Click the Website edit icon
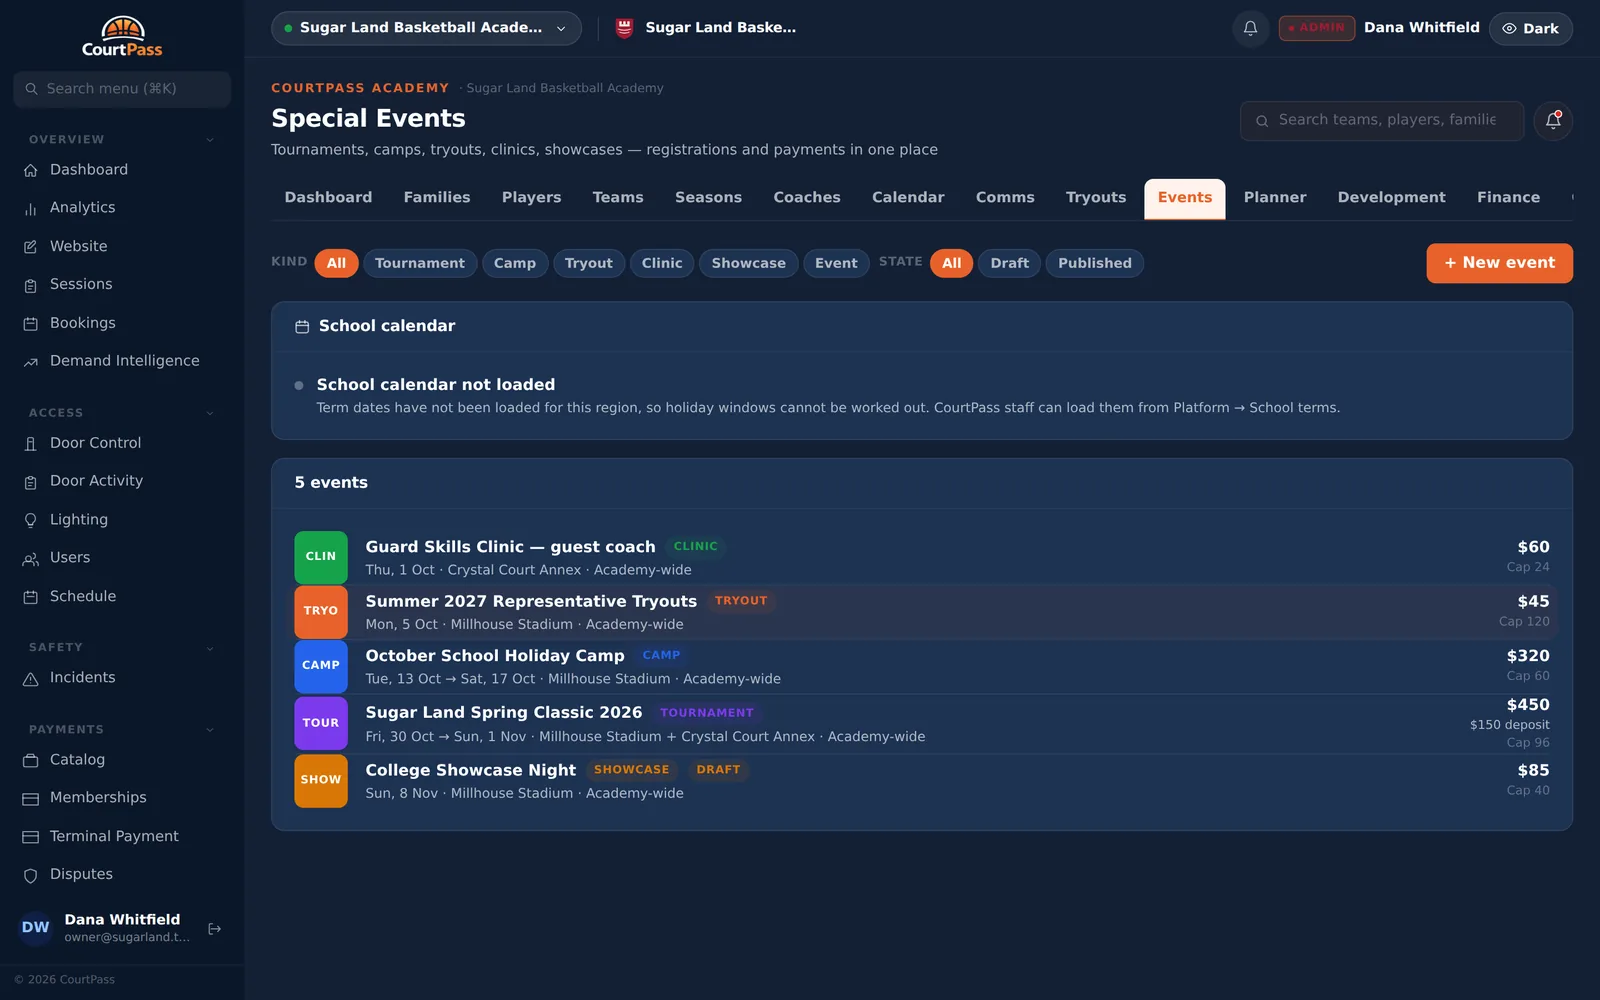Screen dimensions: 1600x1000 (x=31, y=247)
